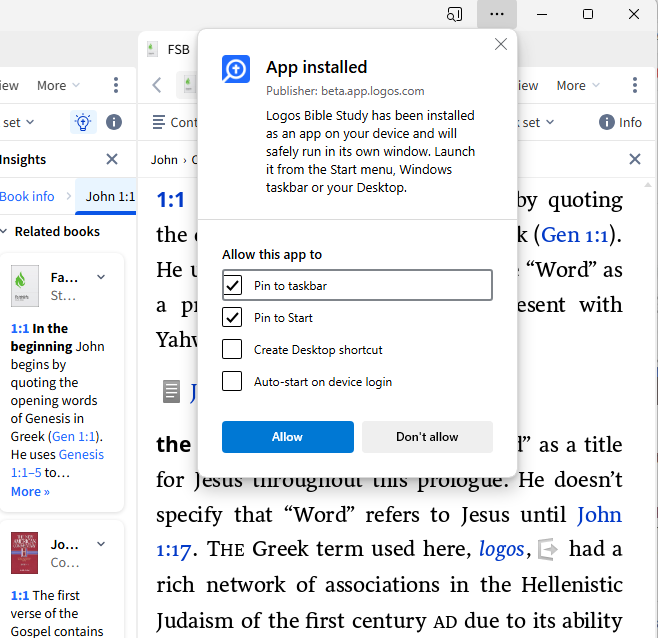This screenshot has height=638, width=658.
Task: Click the left panel info circle icon
Action: (114, 122)
